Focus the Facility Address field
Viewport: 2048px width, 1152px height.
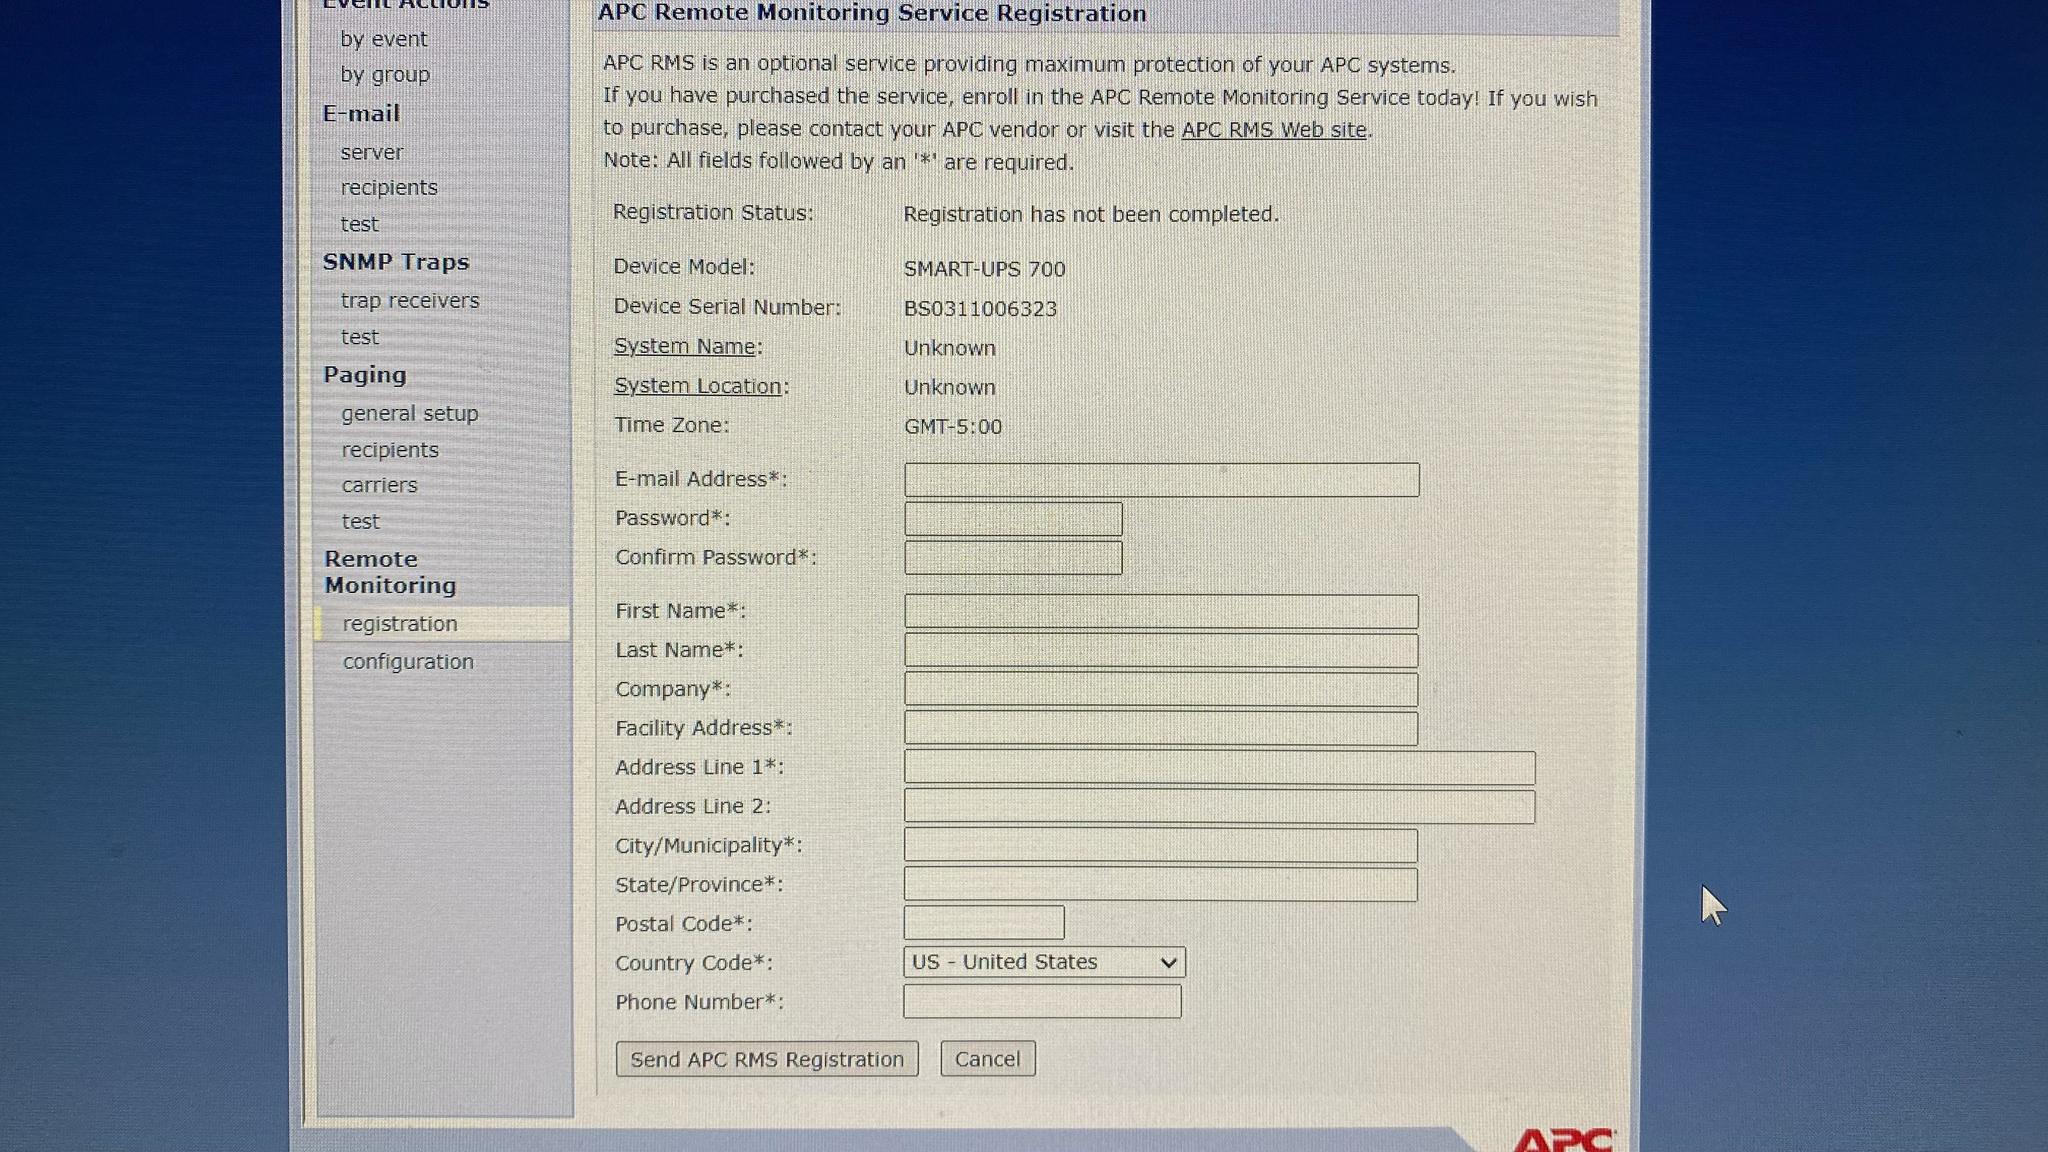click(x=1161, y=728)
